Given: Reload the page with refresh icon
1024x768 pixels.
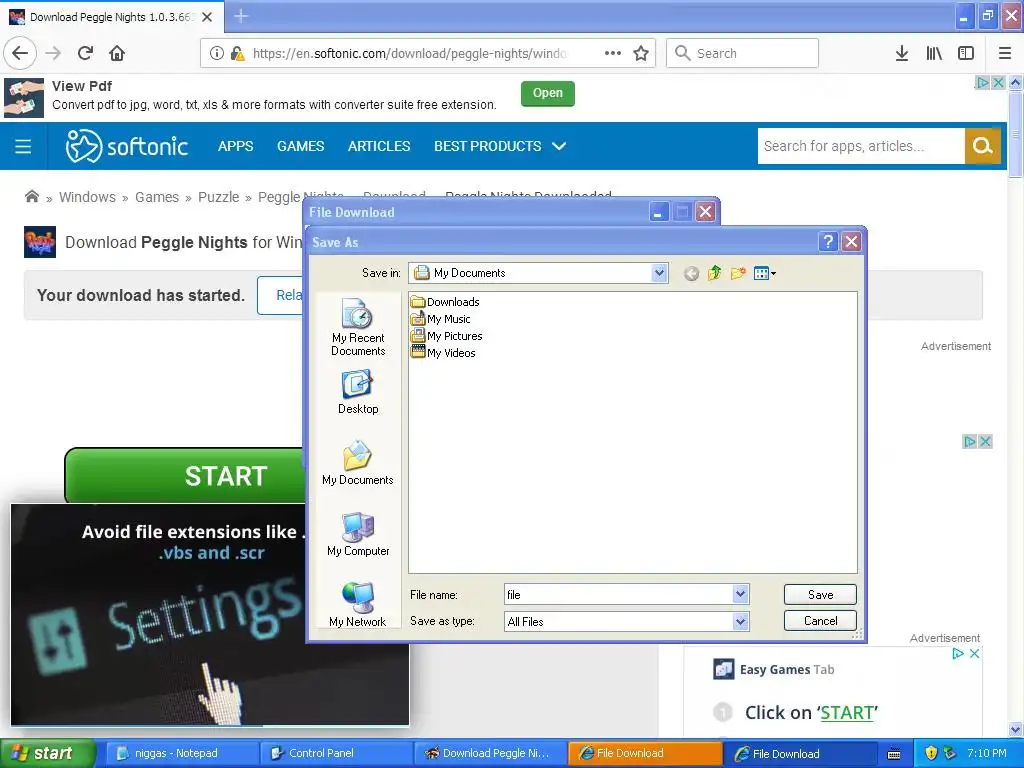Looking at the screenshot, I should (85, 53).
